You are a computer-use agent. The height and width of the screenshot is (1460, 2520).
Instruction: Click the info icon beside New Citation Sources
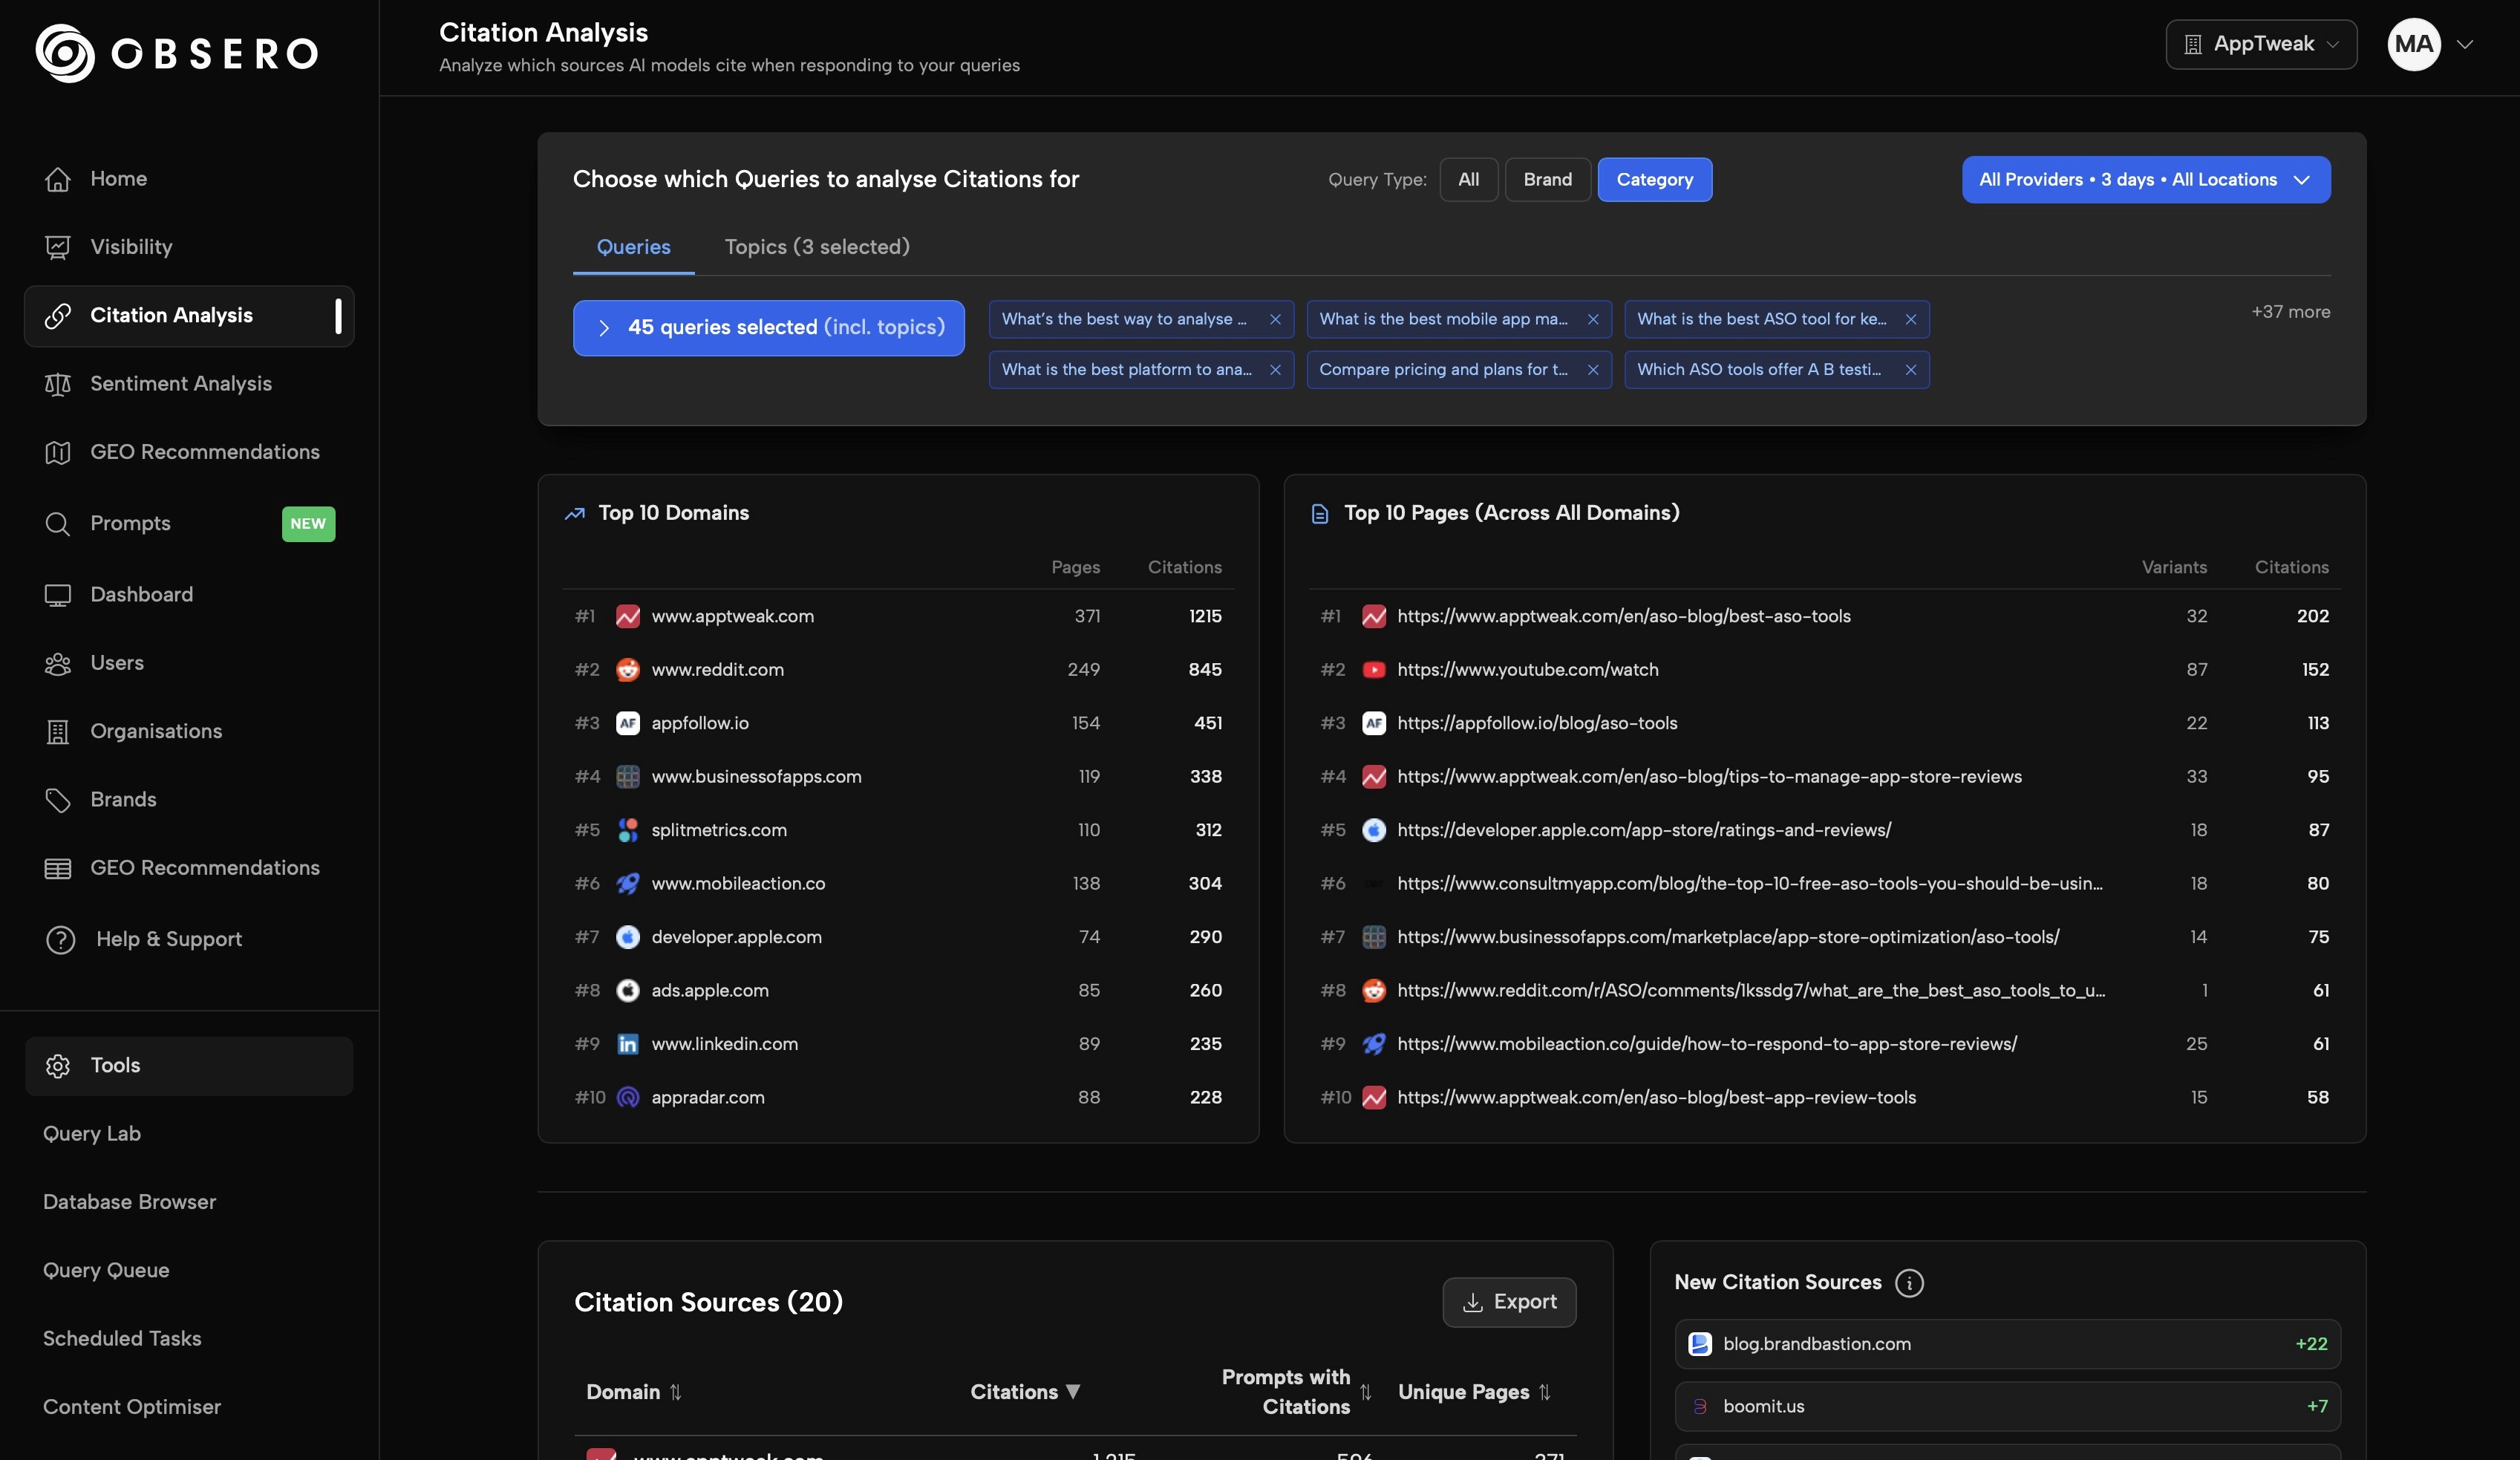tap(1909, 1283)
